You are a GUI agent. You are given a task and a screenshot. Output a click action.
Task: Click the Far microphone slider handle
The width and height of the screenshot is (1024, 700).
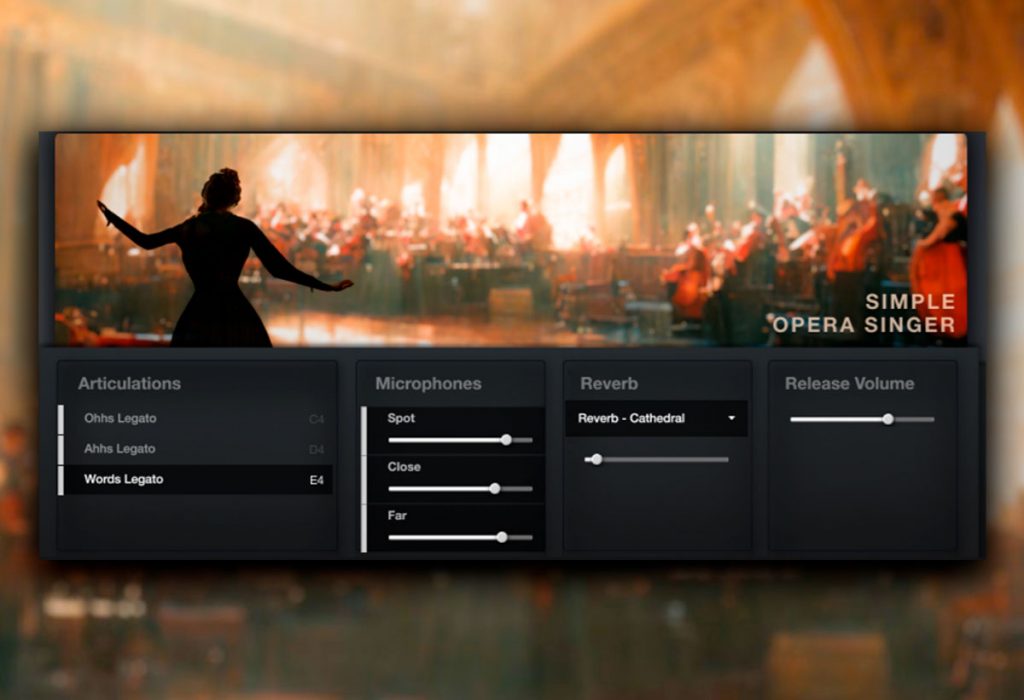(x=502, y=537)
